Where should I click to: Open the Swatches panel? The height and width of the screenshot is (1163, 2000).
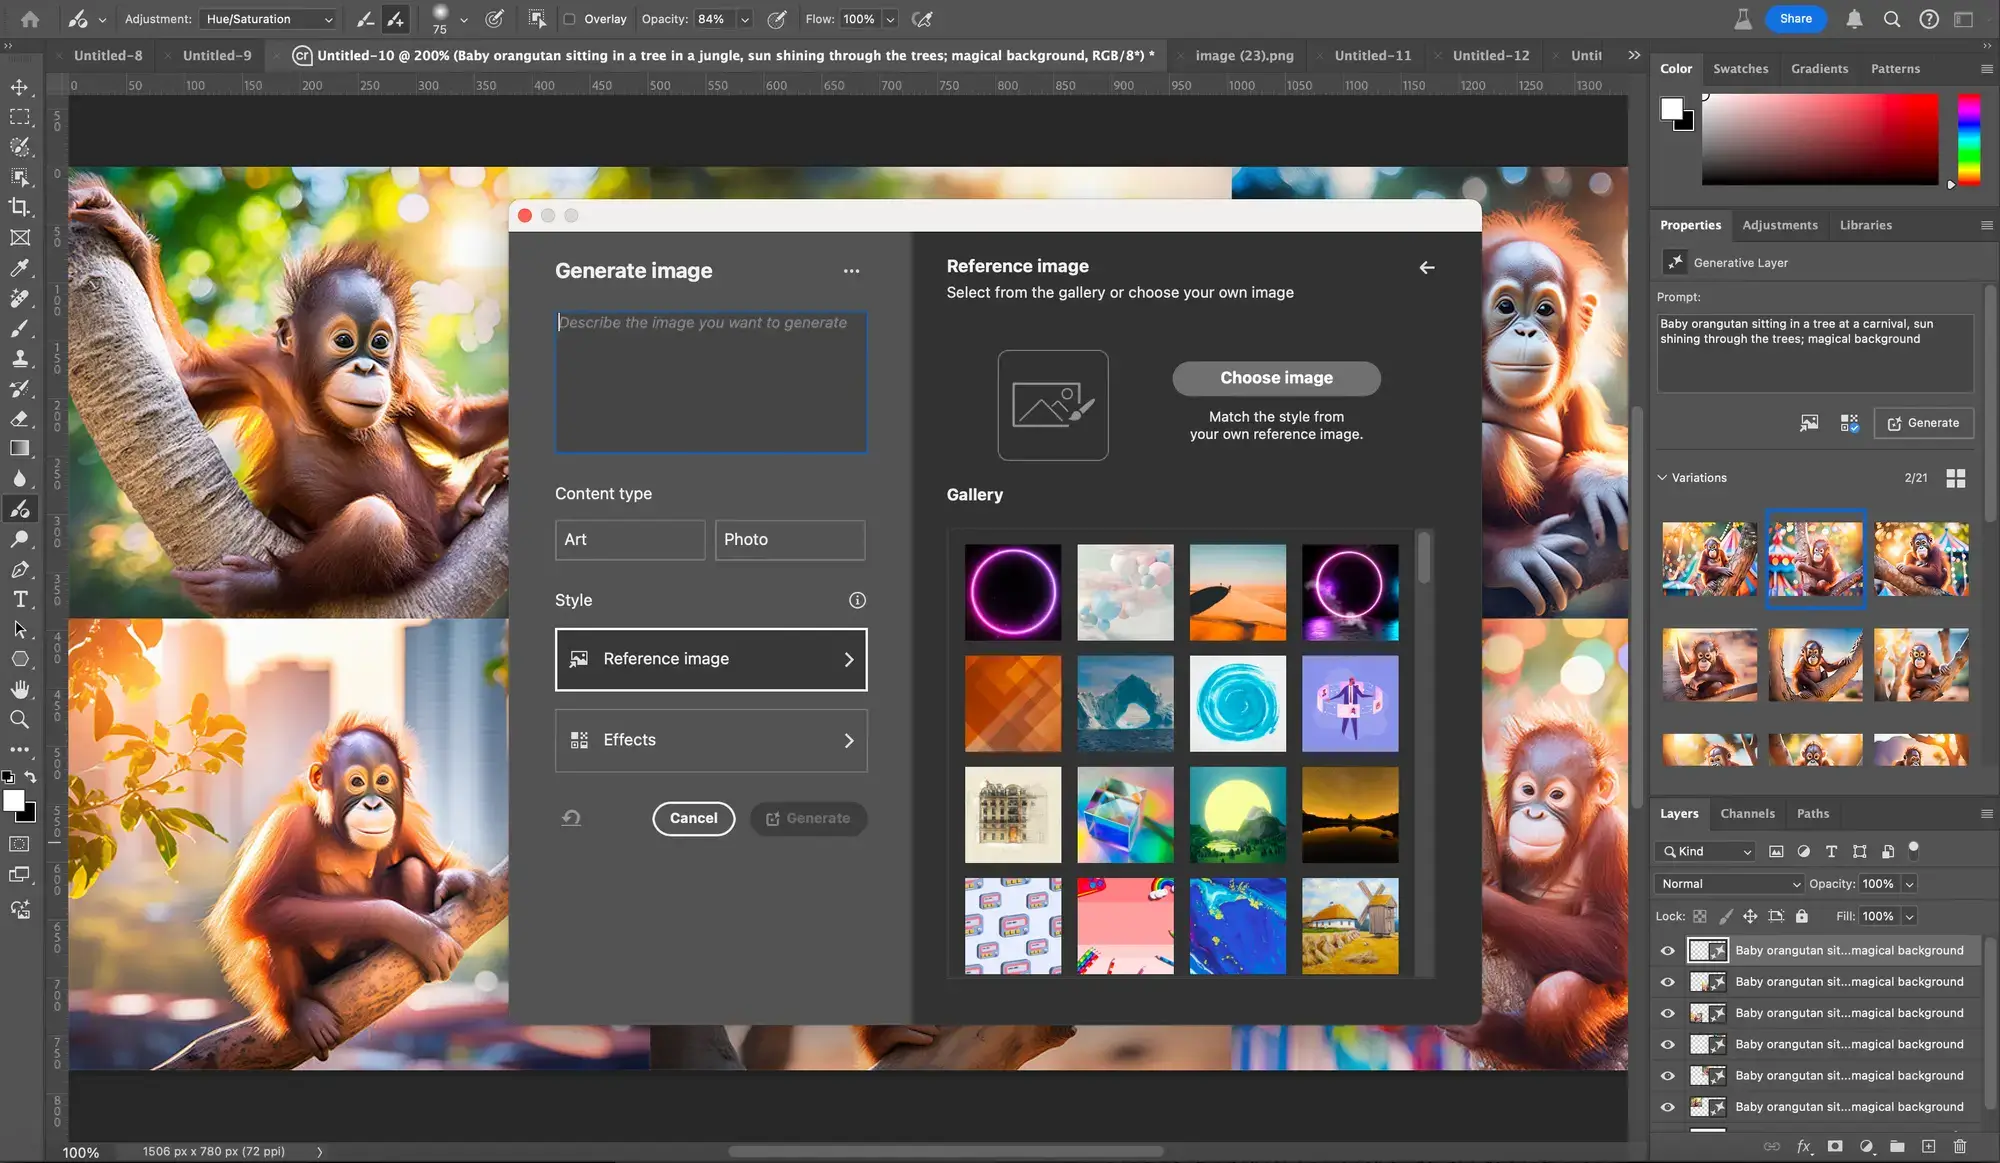pyautogui.click(x=1741, y=68)
